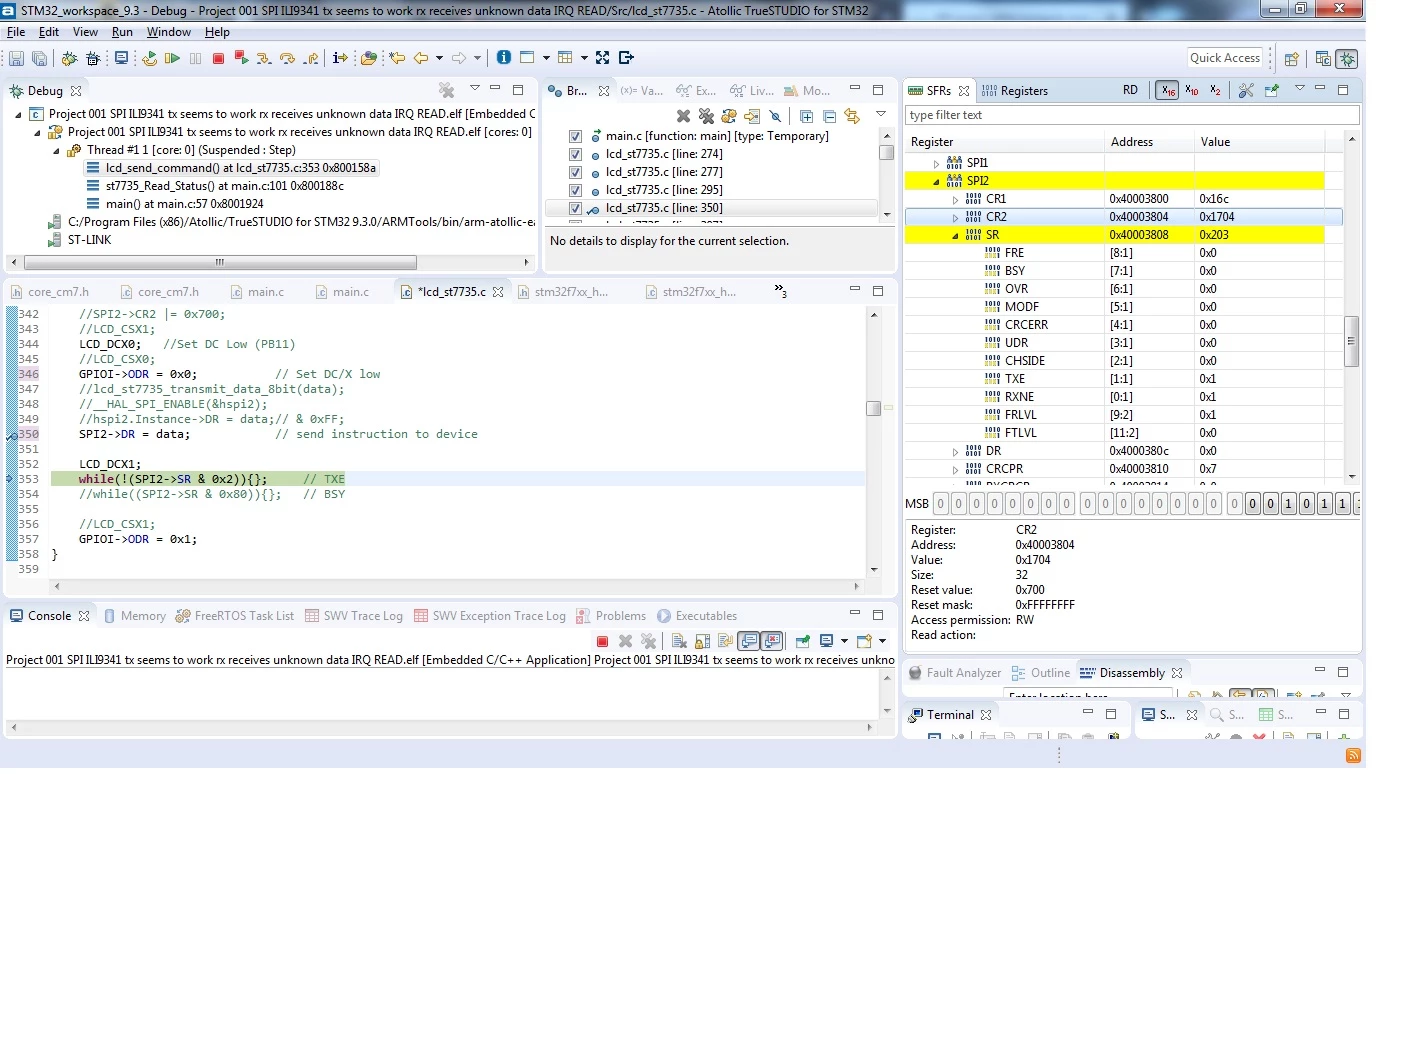Click the SFRs register list scrollbar thumb

(1351, 341)
